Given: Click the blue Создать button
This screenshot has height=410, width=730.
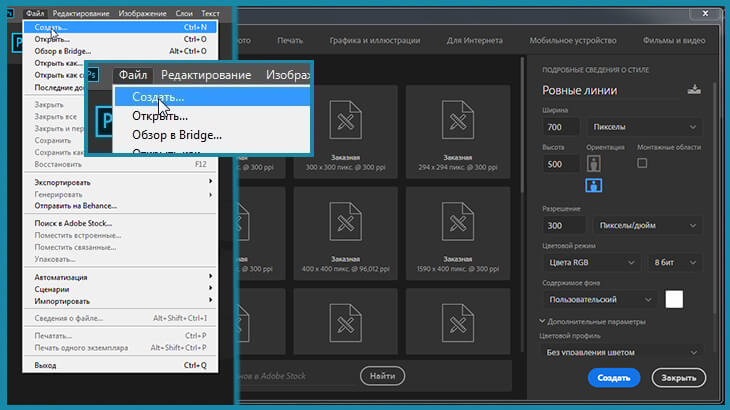Looking at the screenshot, I should (614, 378).
